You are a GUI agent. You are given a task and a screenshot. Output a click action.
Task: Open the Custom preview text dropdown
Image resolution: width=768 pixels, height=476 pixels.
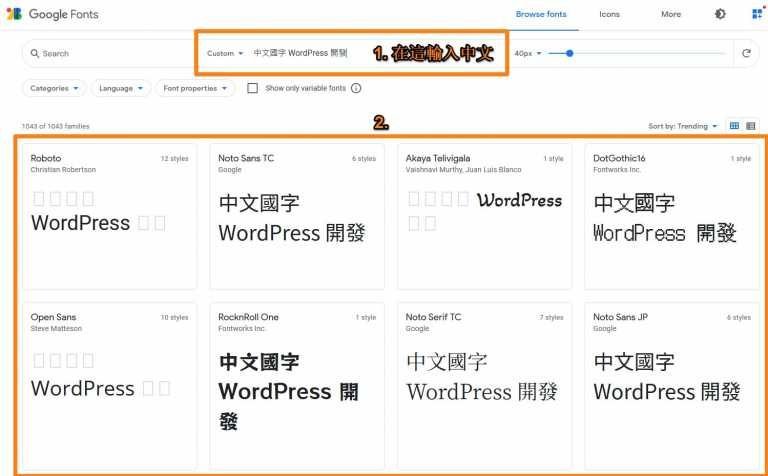click(x=225, y=53)
